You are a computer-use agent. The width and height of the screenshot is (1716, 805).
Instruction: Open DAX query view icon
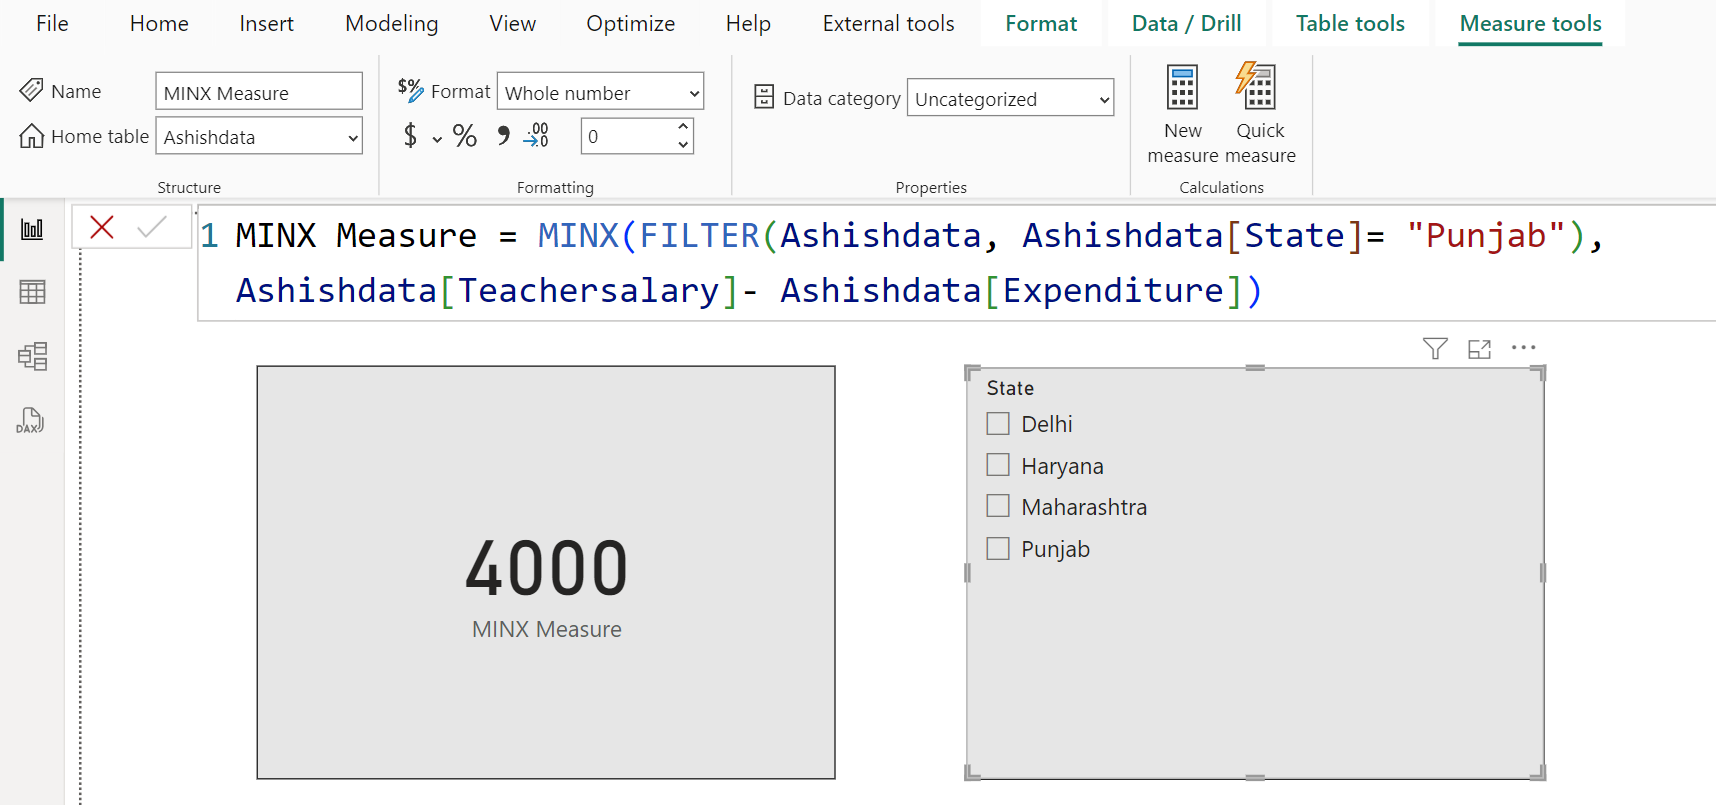[30, 421]
